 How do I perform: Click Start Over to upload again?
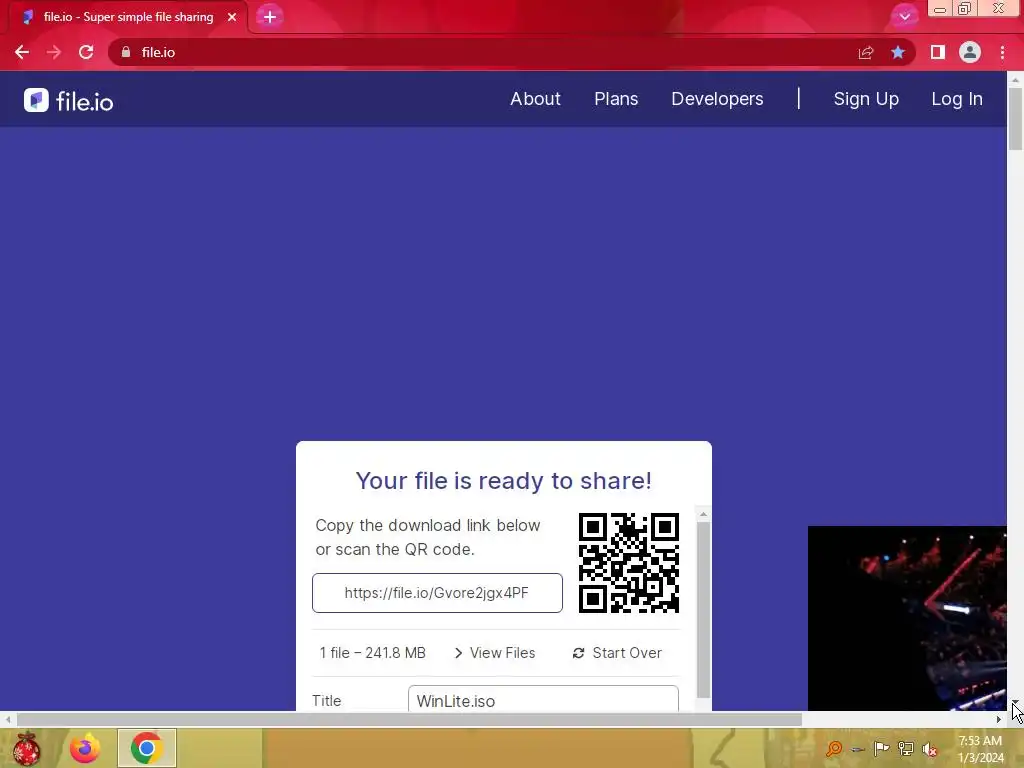(x=617, y=653)
